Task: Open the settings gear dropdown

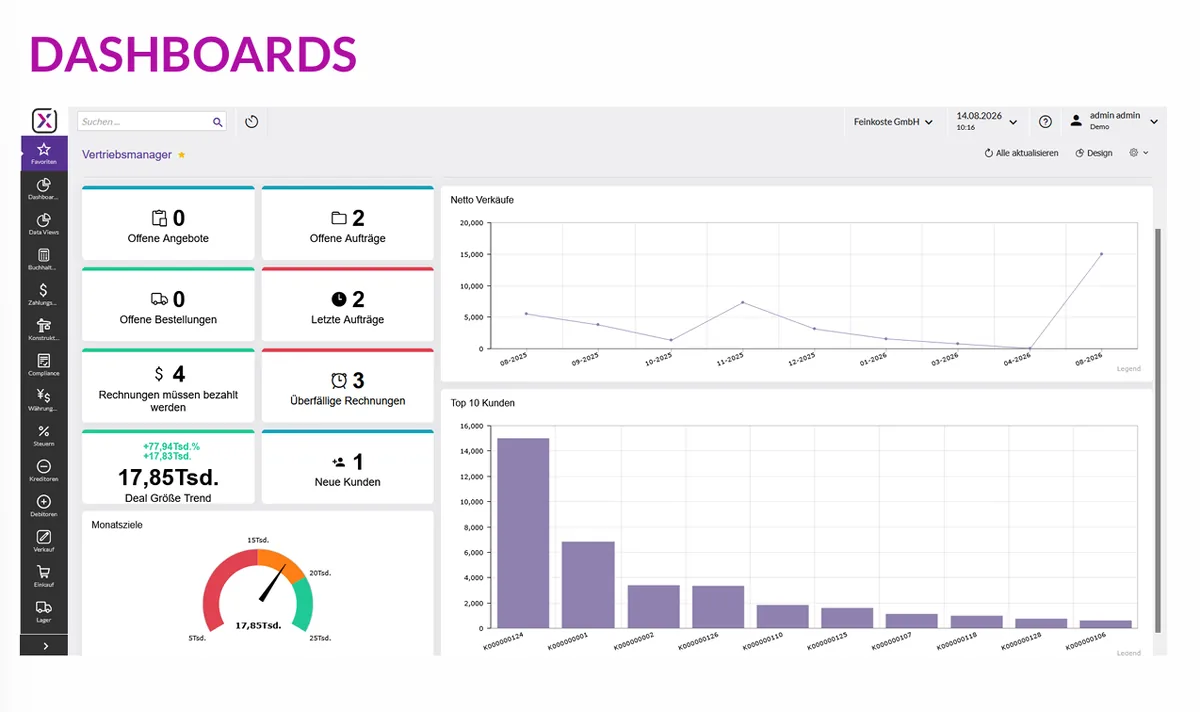Action: coord(1138,153)
